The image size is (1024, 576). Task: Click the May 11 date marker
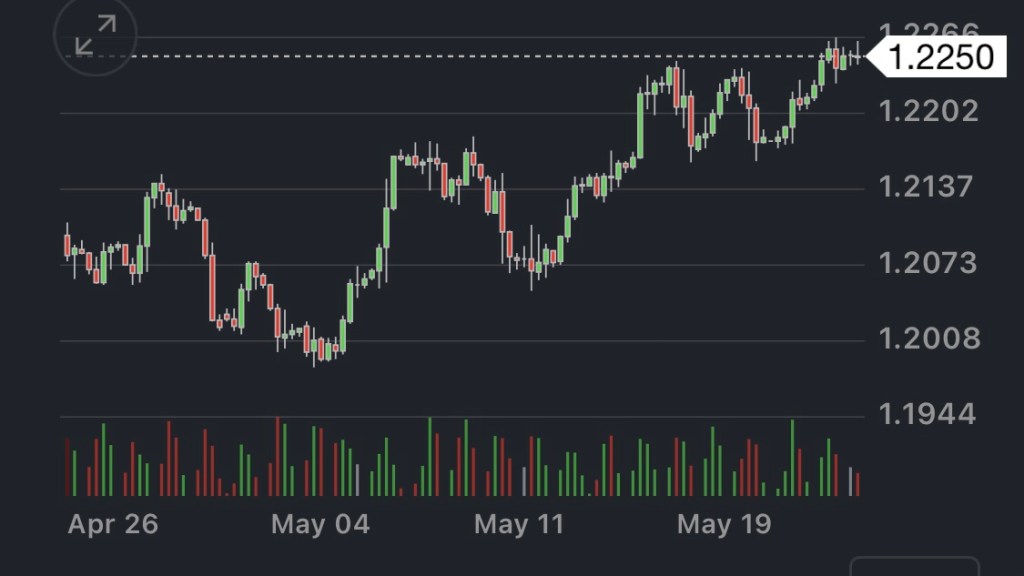pos(519,524)
